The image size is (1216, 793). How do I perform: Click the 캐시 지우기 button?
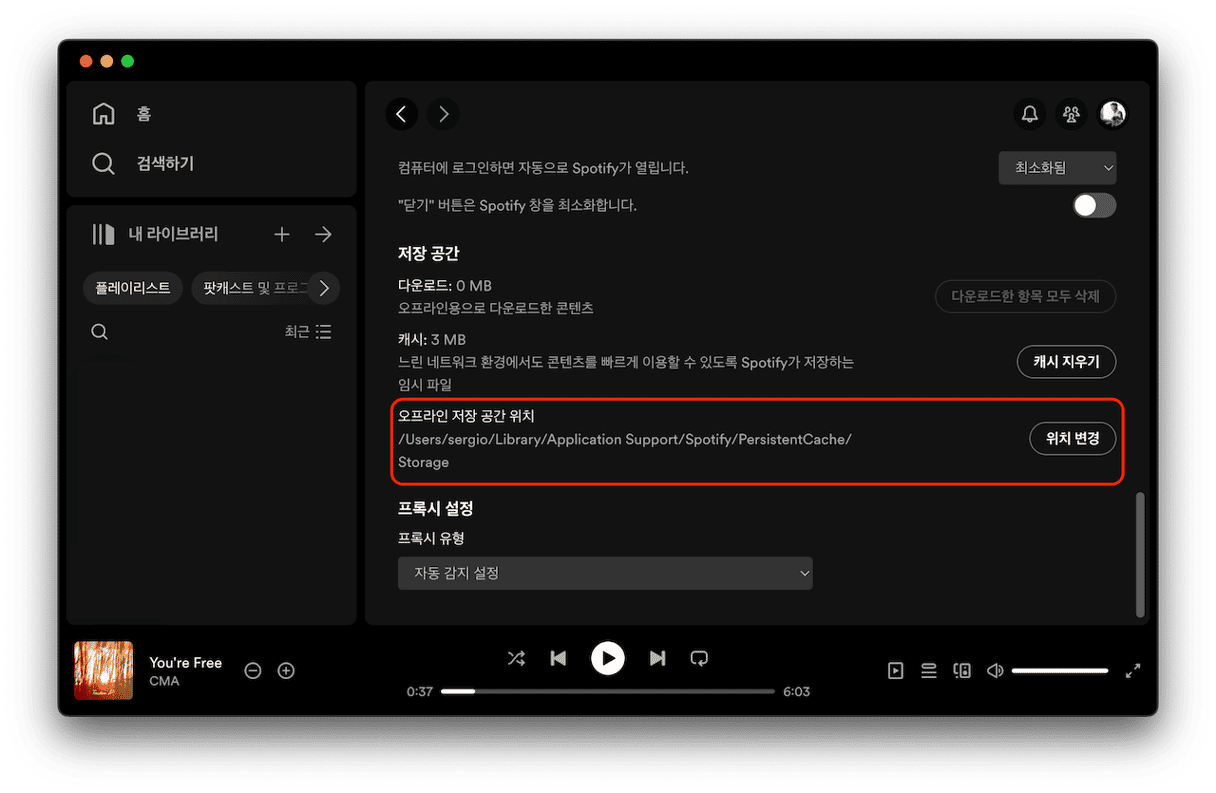pos(1066,361)
